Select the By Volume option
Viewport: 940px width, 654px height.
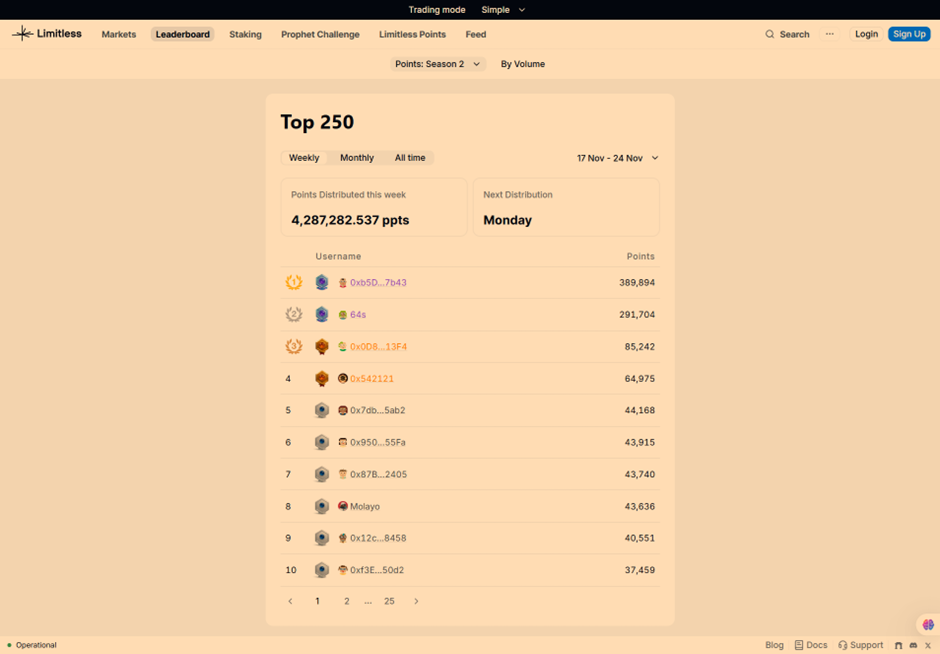522,63
